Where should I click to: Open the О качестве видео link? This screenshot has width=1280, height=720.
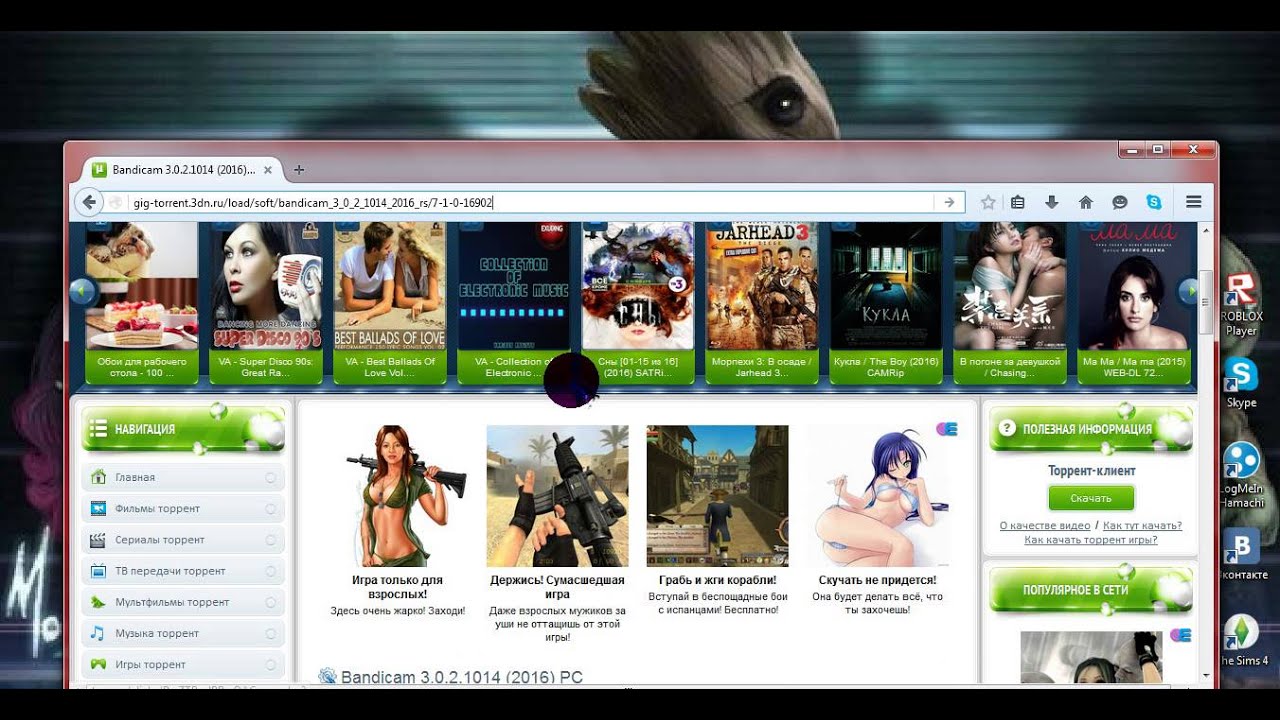[1045, 525]
